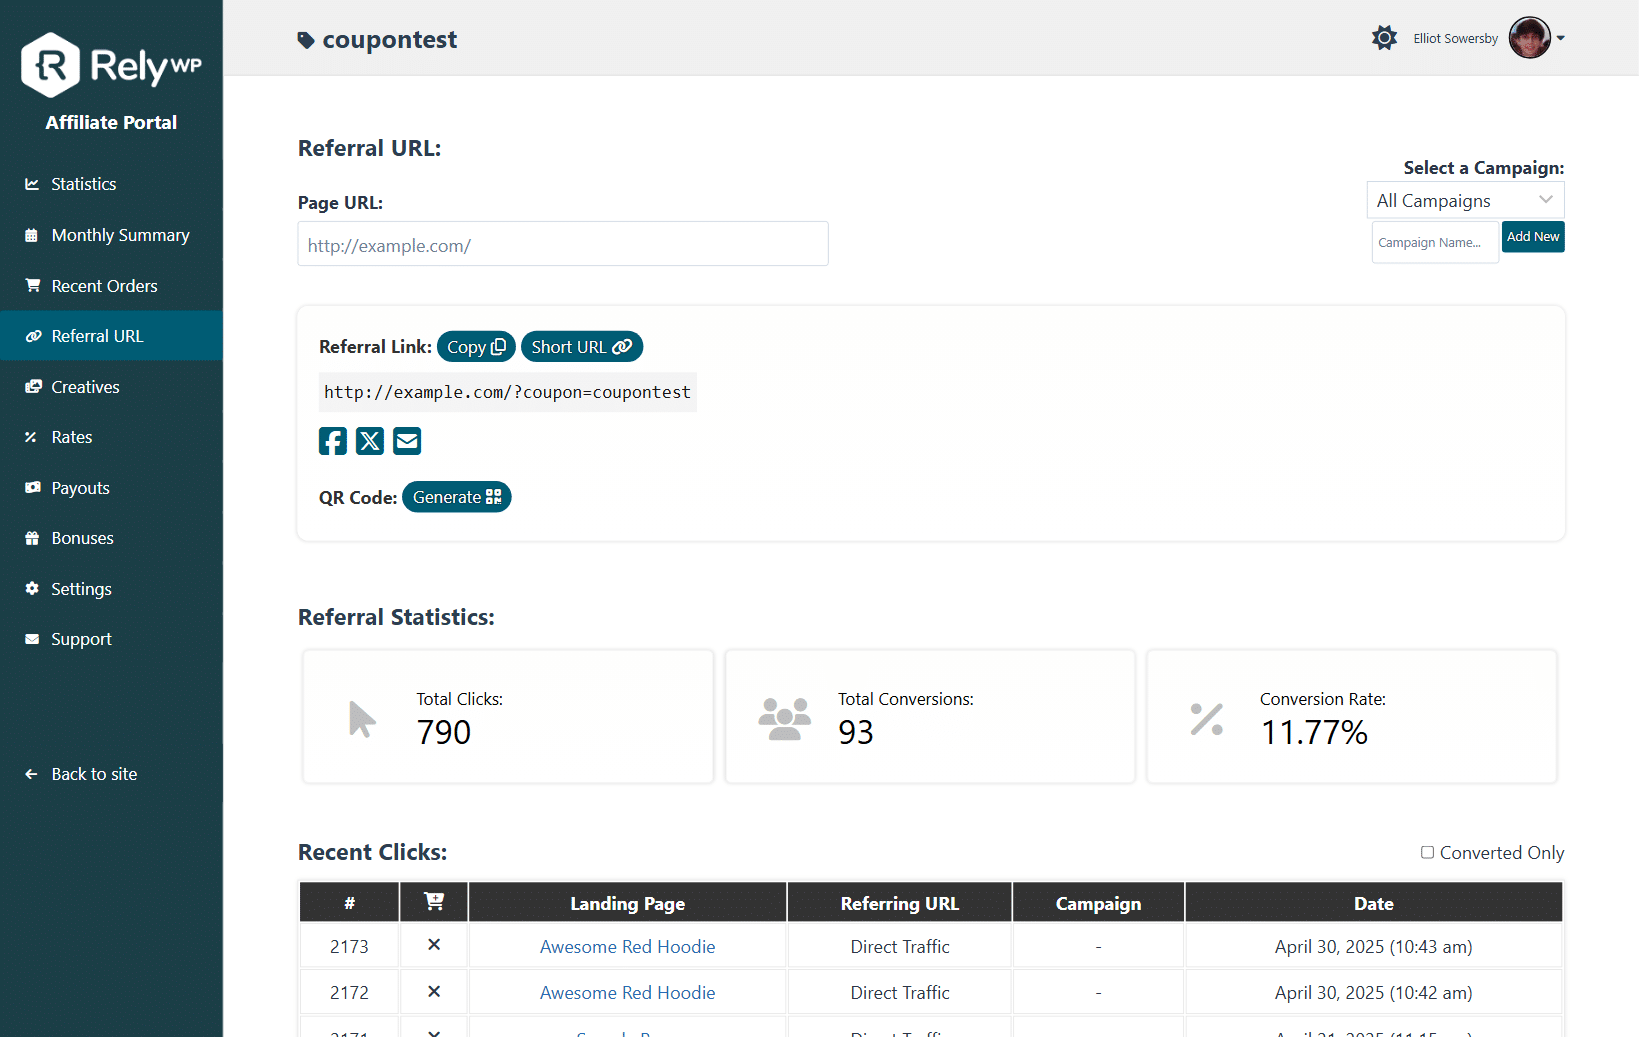This screenshot has width=1639, height=1037.
Task: Open the Creatives section
Action: click(x=85, y=387)
